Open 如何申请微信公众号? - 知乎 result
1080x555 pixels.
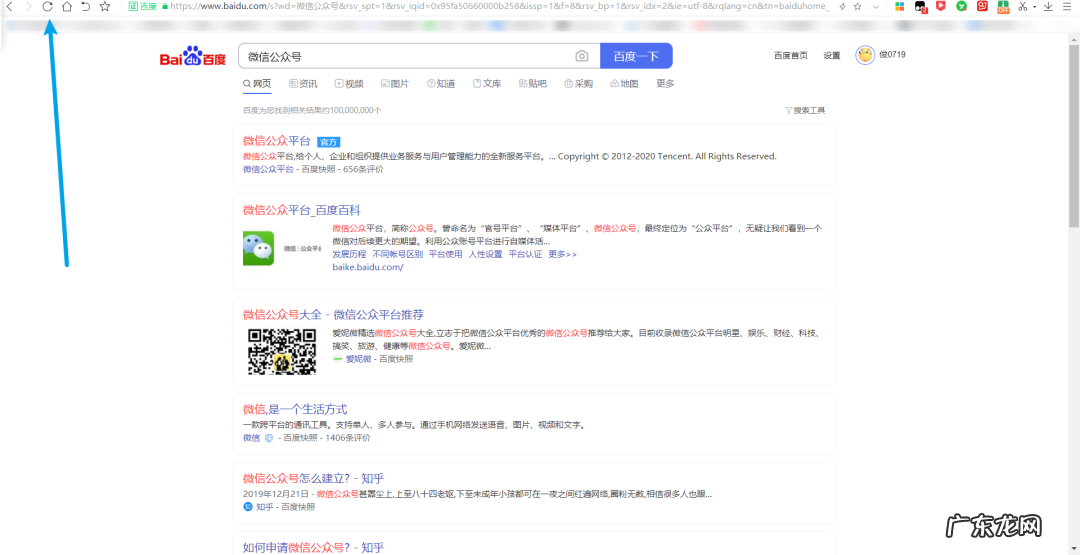(313, 548)
